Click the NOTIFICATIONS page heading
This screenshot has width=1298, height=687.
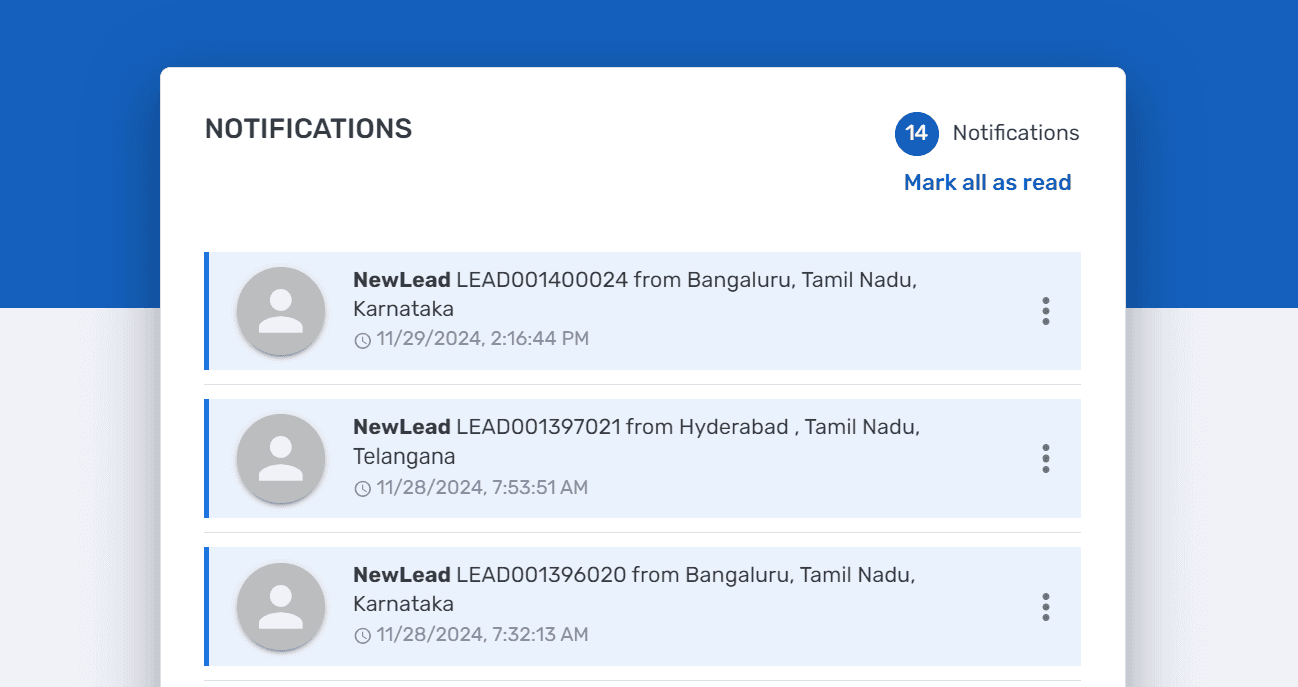(307, 128)
